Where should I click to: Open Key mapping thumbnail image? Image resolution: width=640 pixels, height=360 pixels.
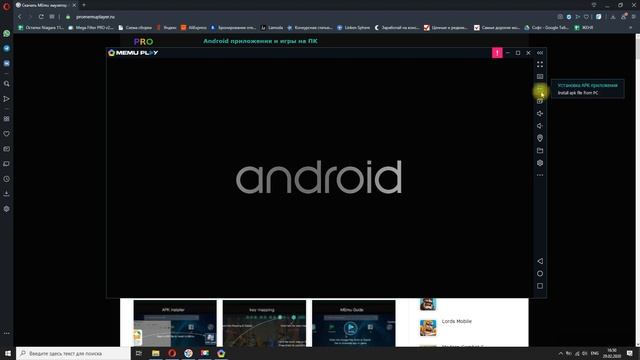pos(264,323)
